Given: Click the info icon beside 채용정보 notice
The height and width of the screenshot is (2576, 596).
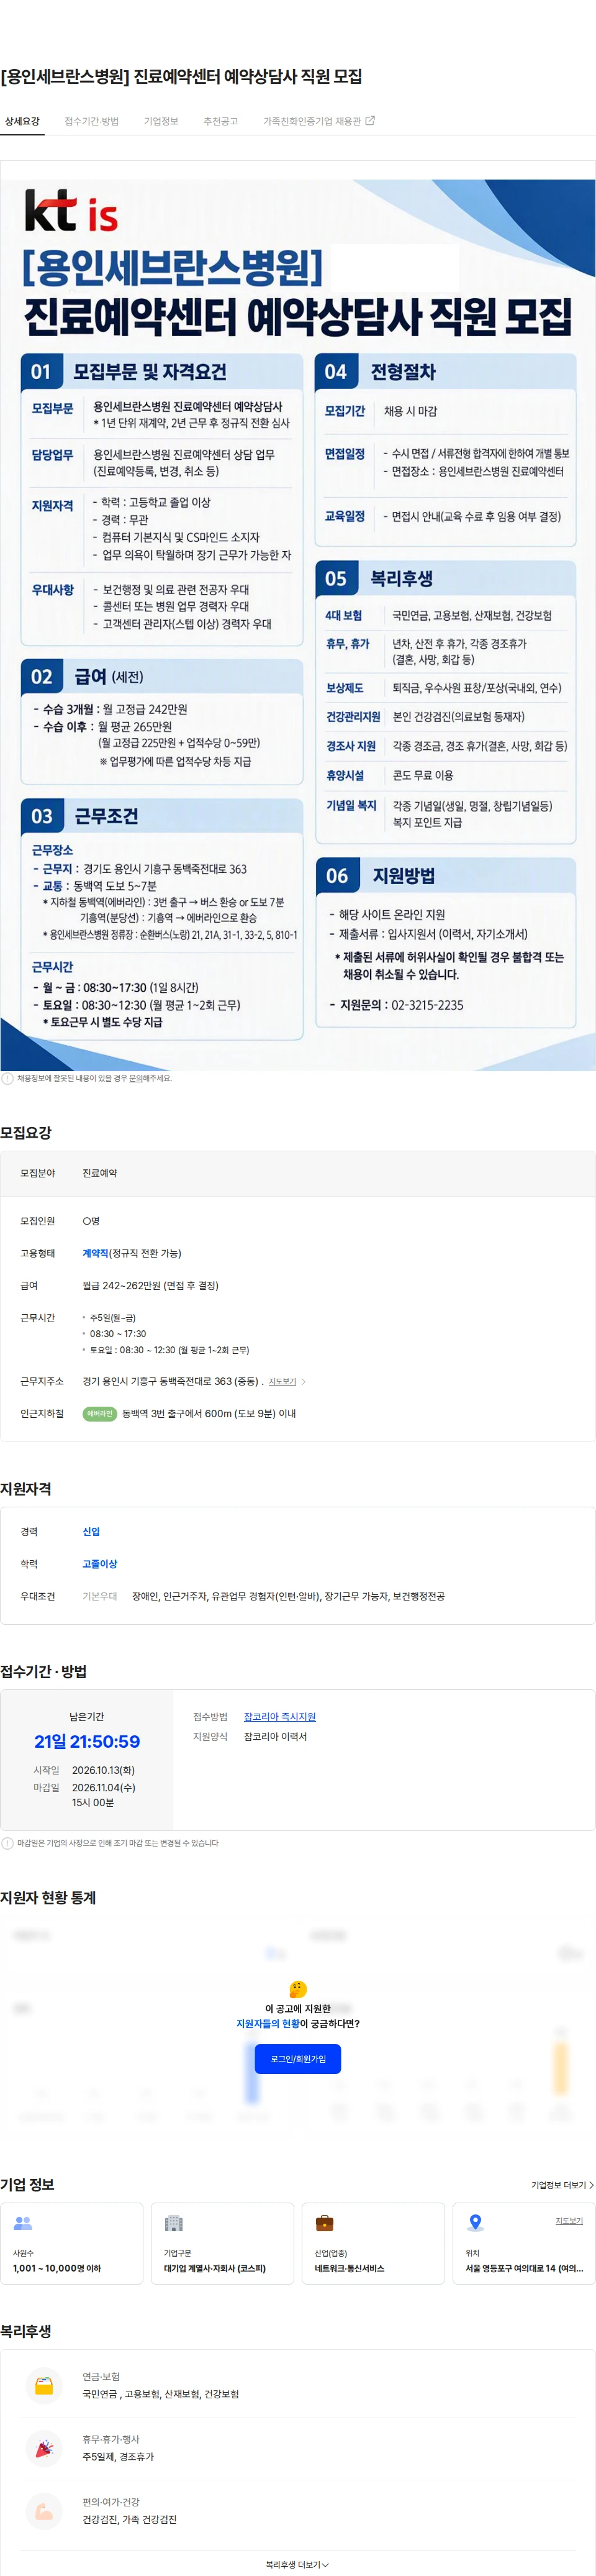Looking at the screenshot, I should [x=8, y=1078].
